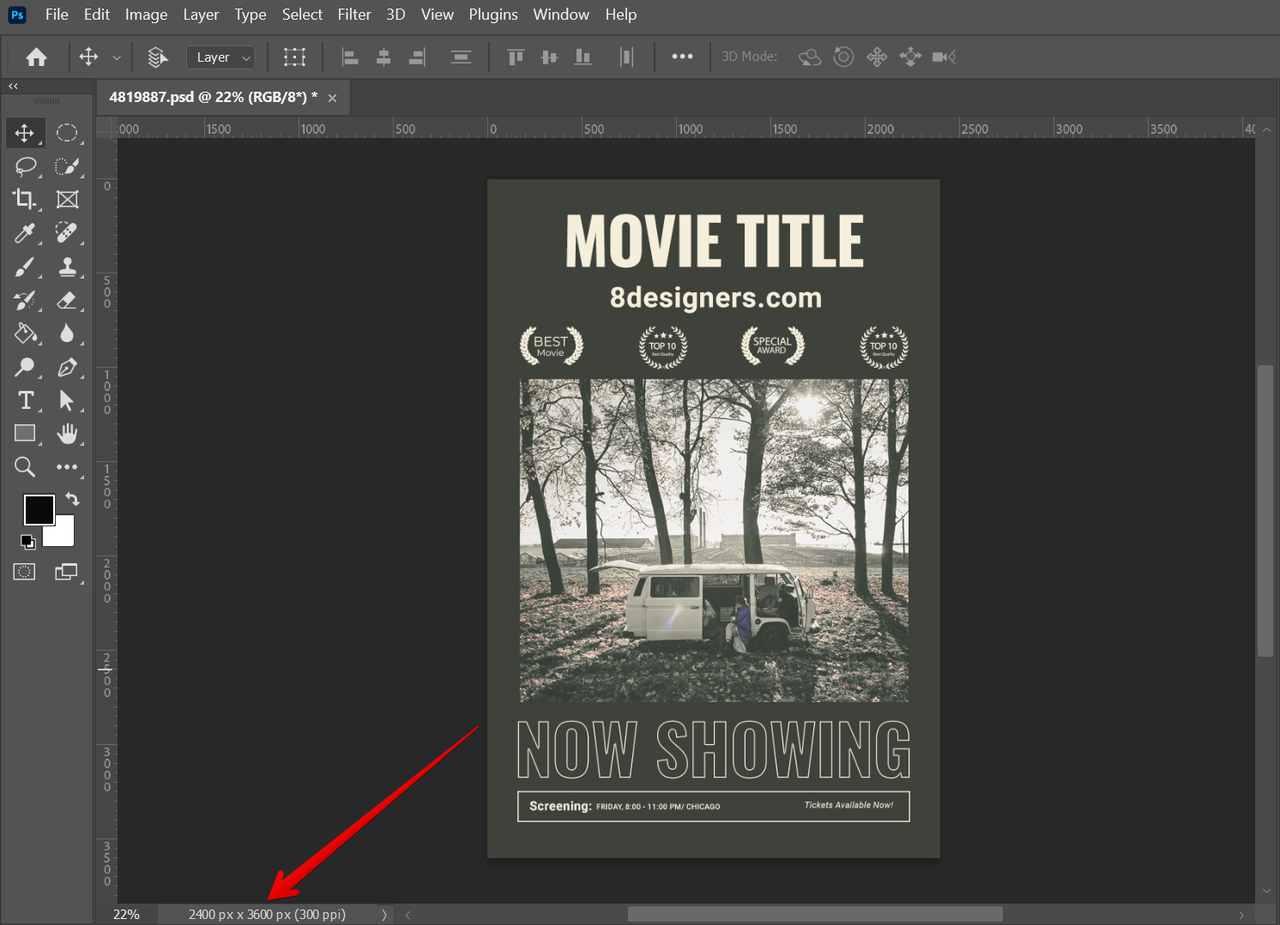Select the foreground color swatch
This screenshot has width=1280, height=925.
(39, 509)
